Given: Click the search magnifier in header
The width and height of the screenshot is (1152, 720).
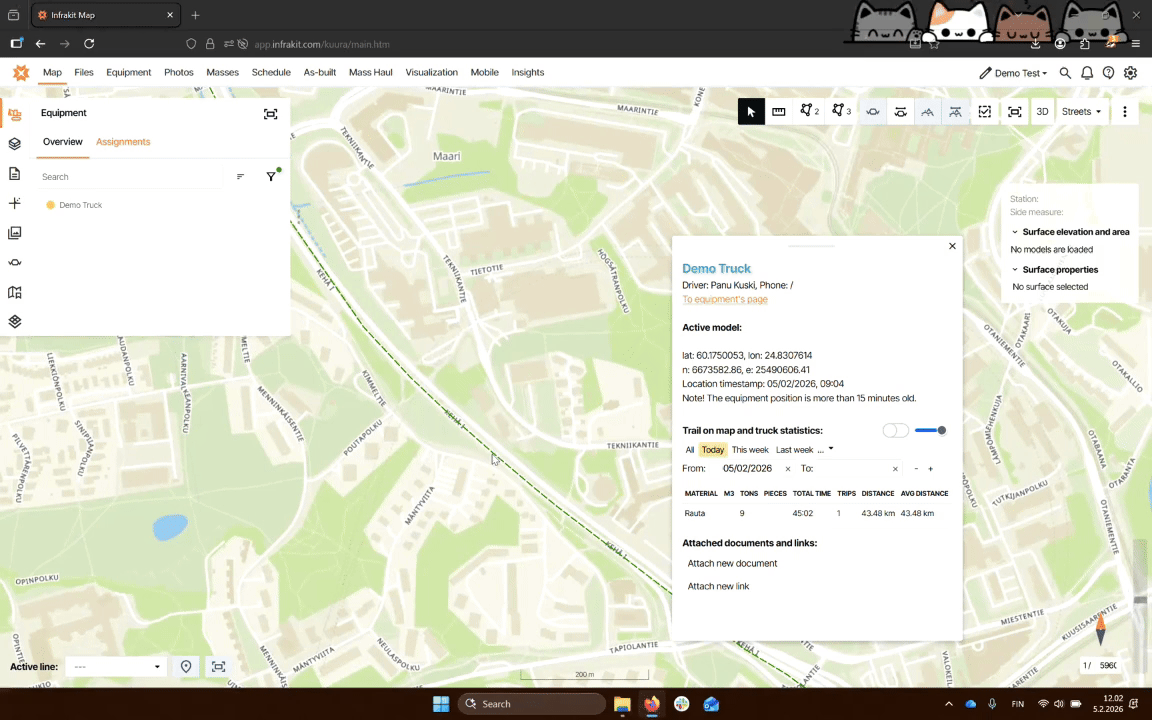Looking at the screenshot, I should tap(1065, 73).
